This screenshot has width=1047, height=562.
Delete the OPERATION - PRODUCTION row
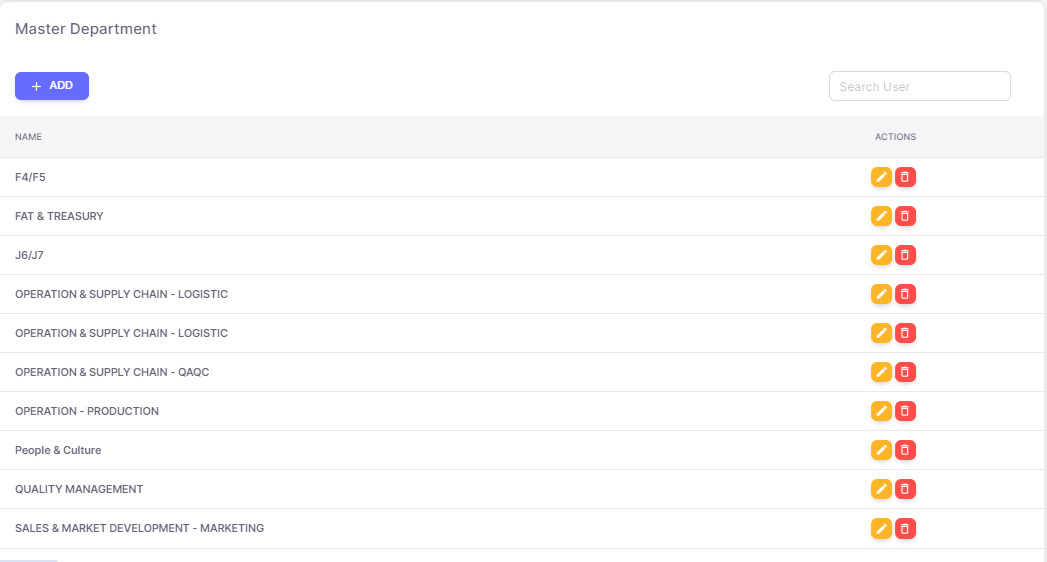pos(905,411)
